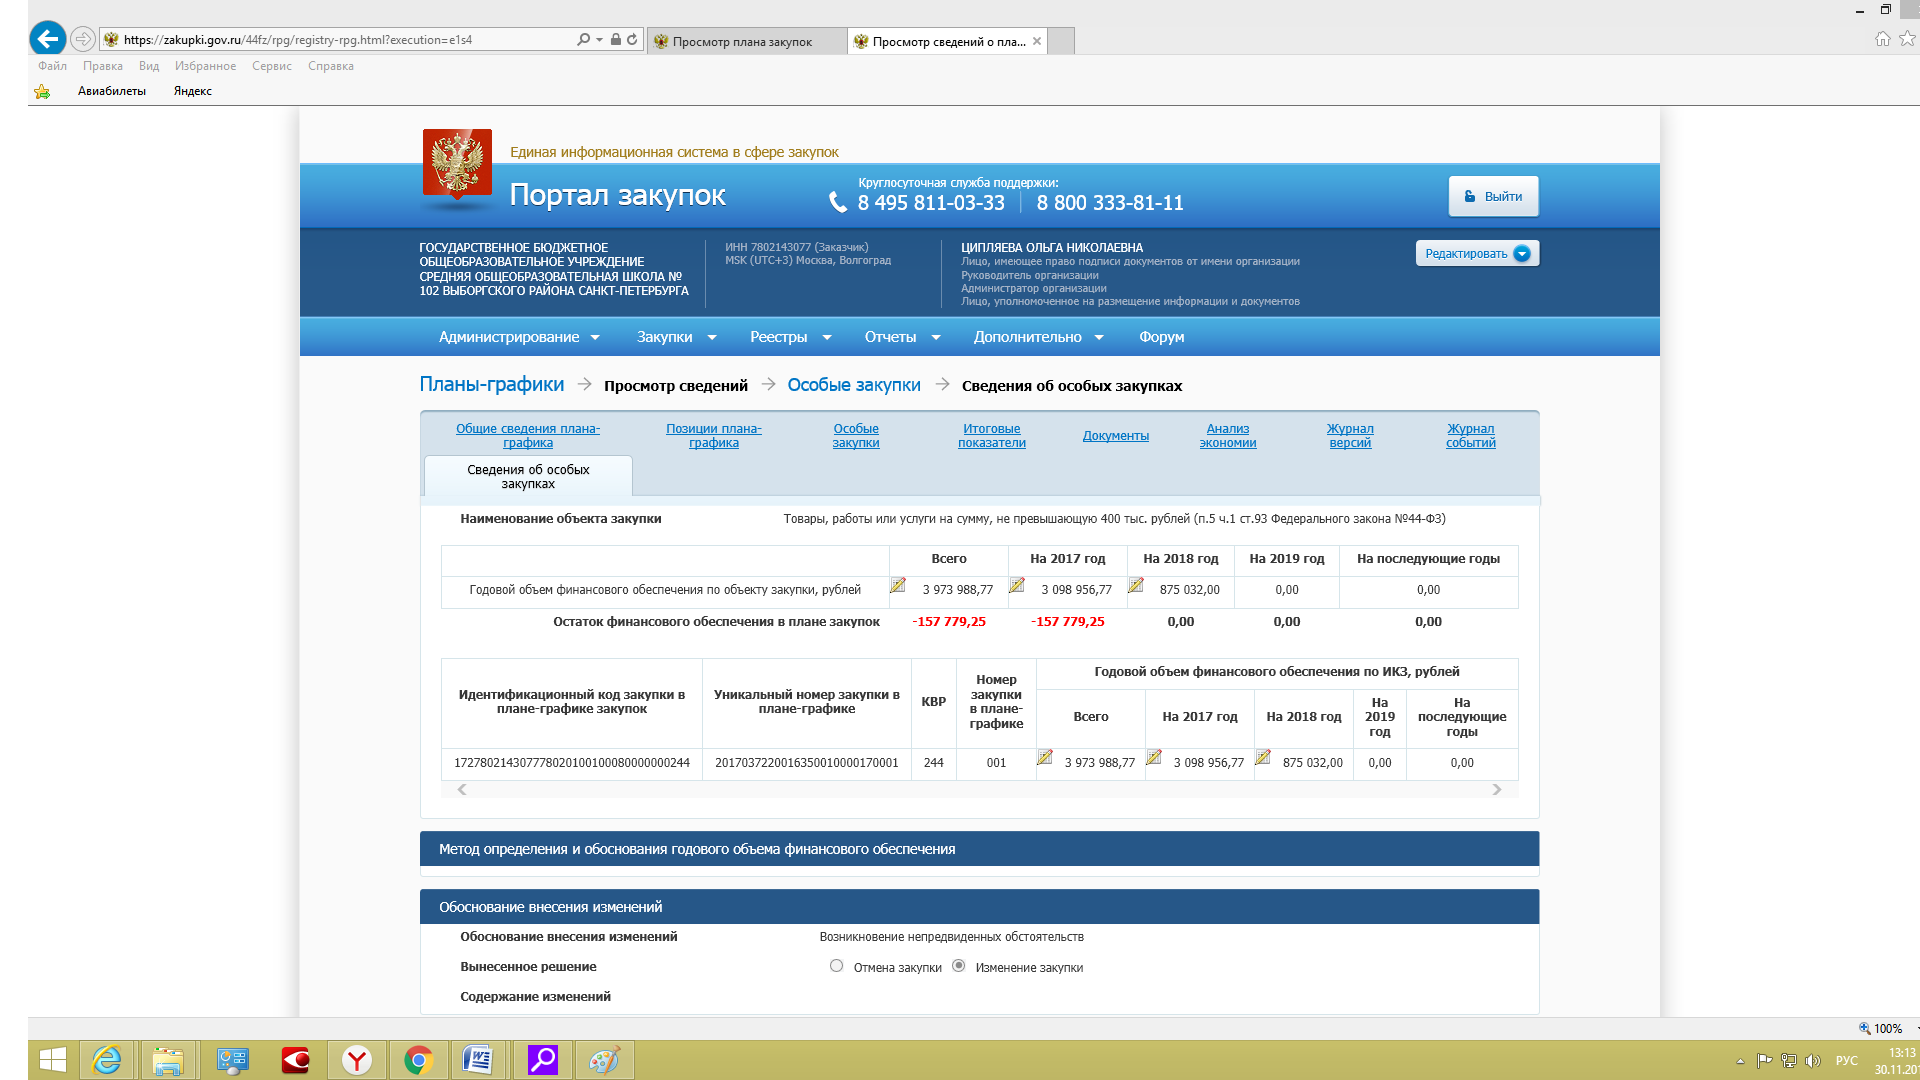Screen dimensions: 1920x1080
Task: Select the 'Изменение закупки' radio button
Action: click(959, 966)
